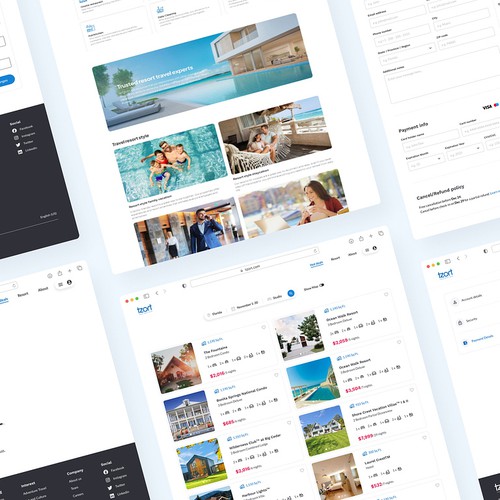The image size is (500, 500).
Task: Favorite Shore Crest Vacation Villas with heart icon
Action: [x=412, y=390]
